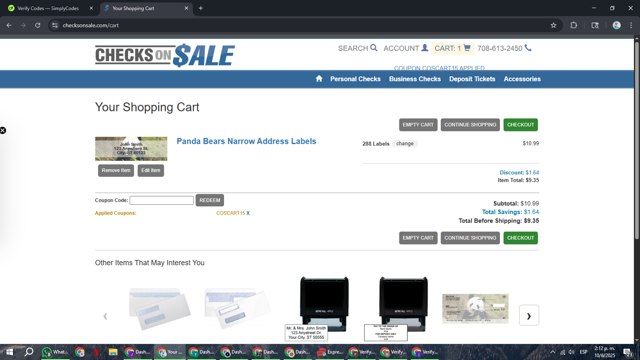View site information icon in address bar

point(55,25)
